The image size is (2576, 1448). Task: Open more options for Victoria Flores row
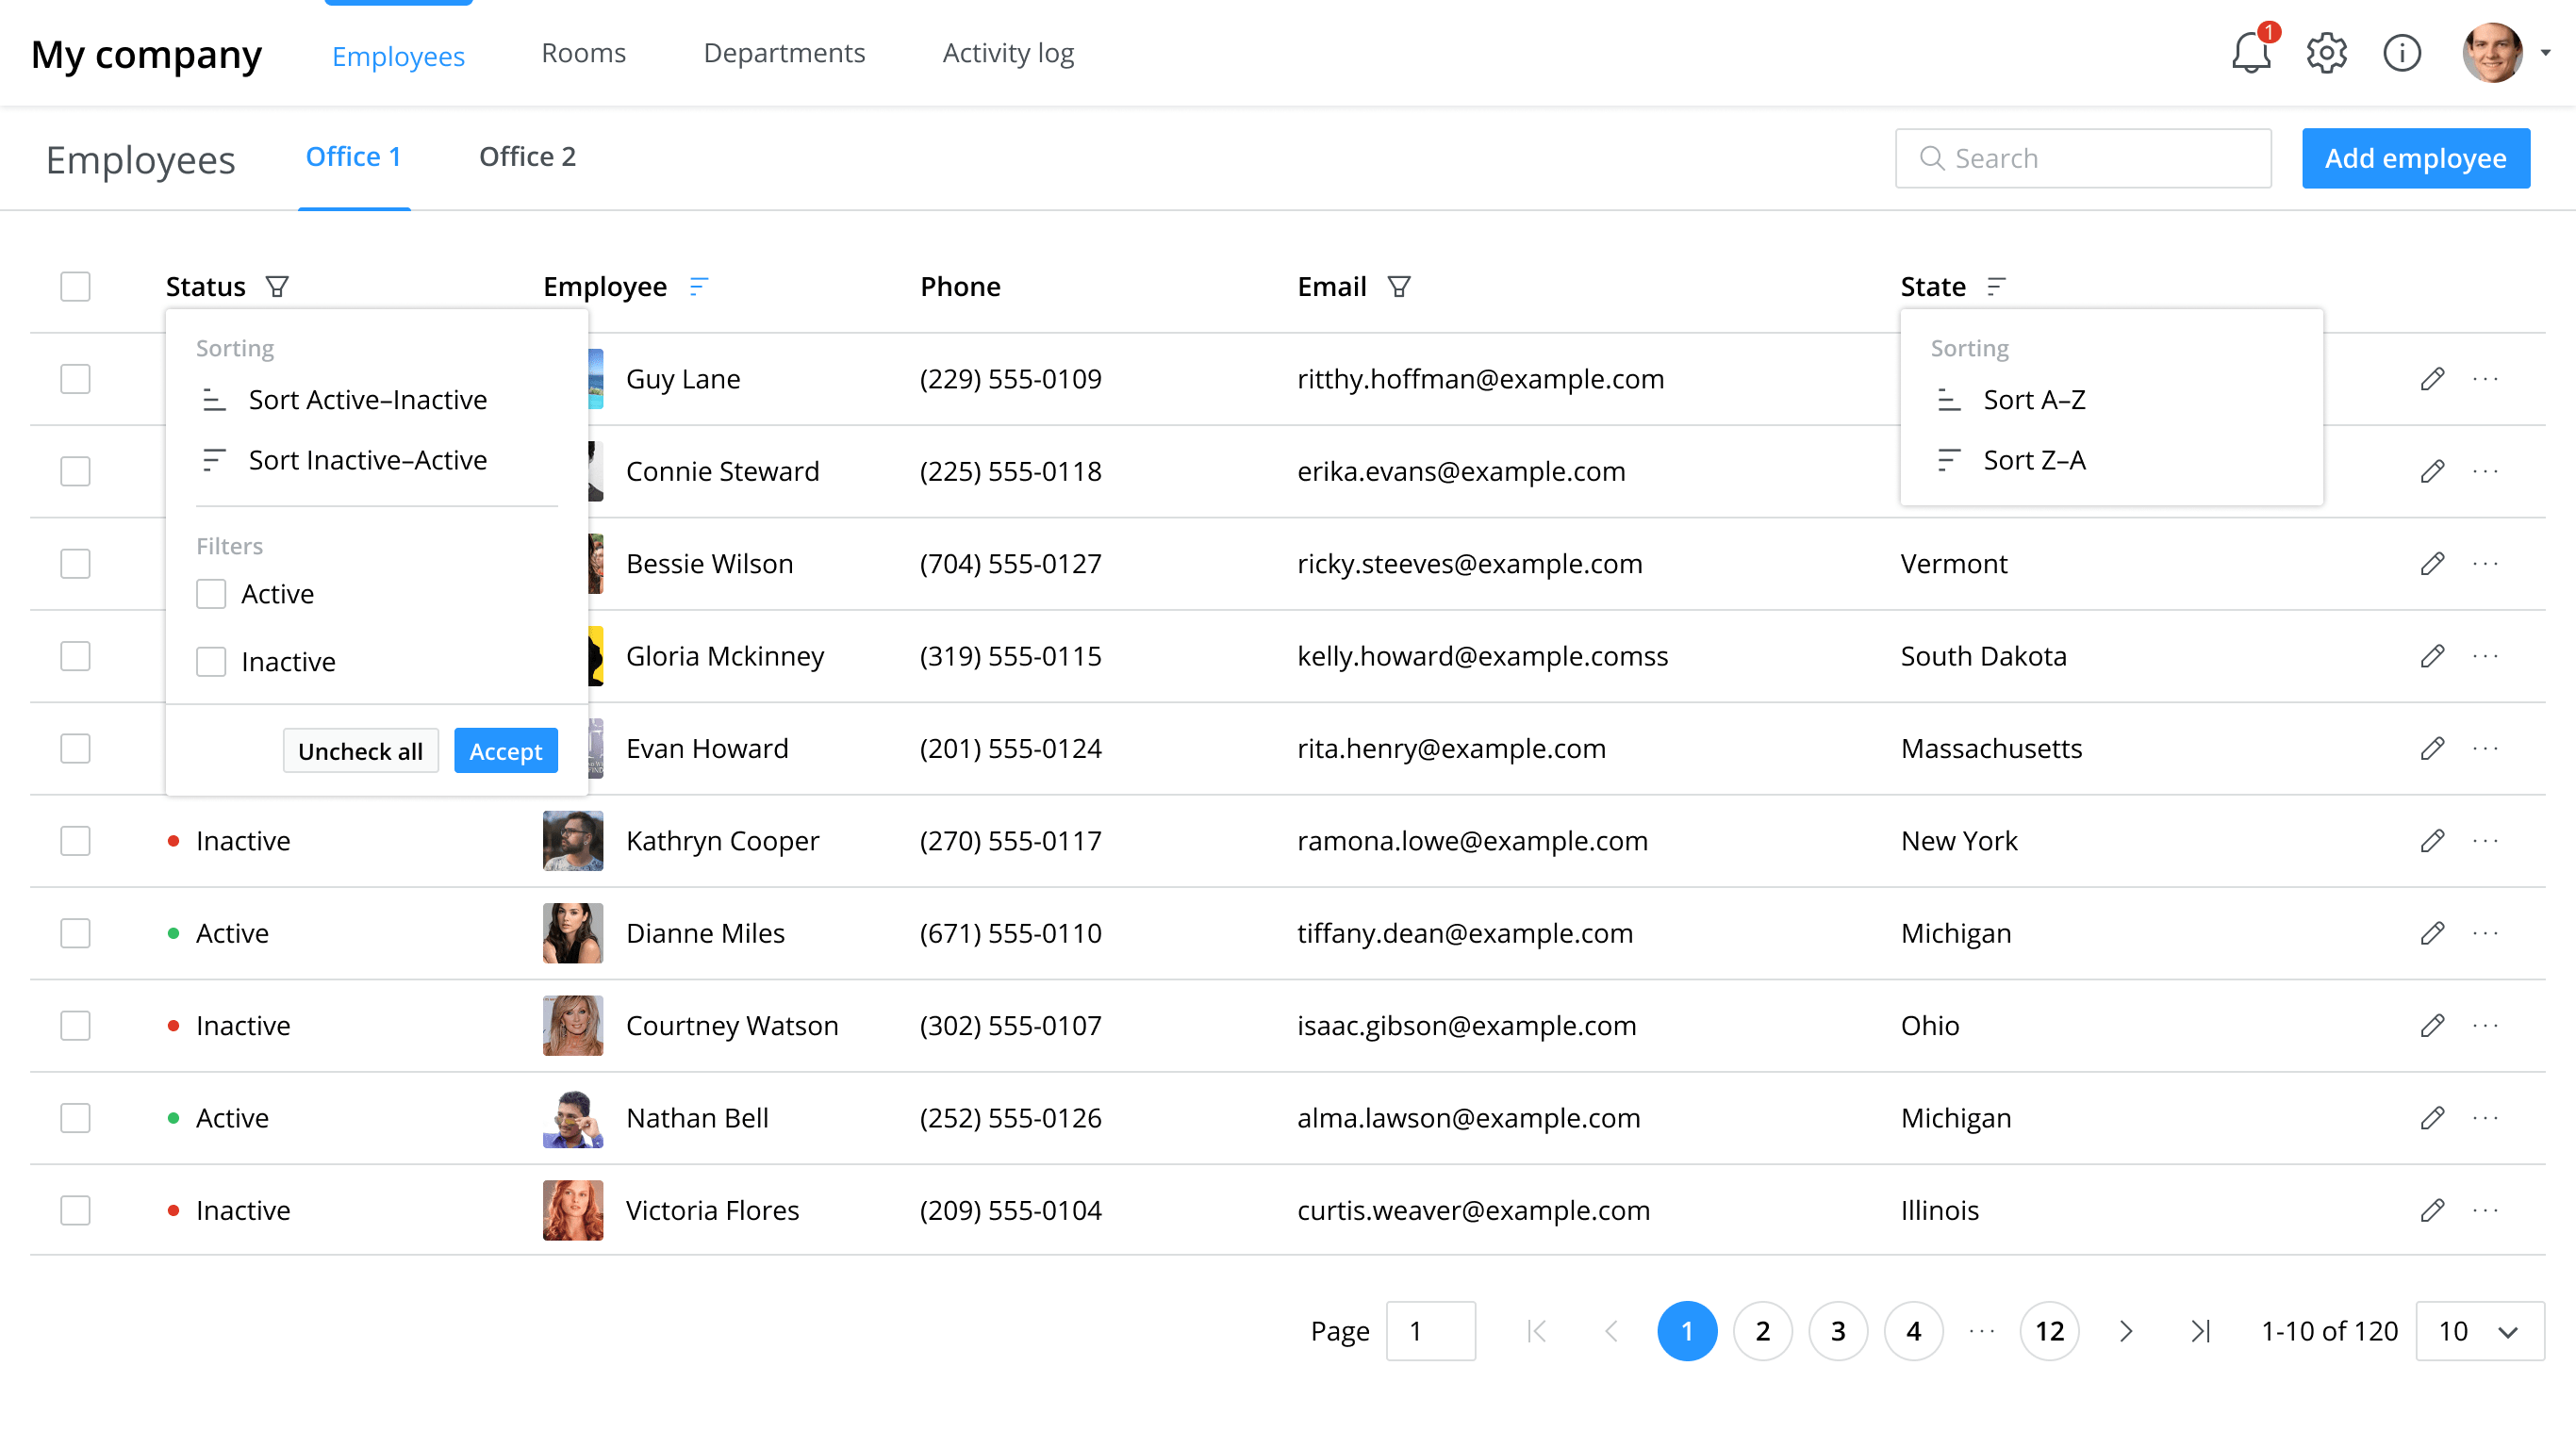coord(2485,1210)
